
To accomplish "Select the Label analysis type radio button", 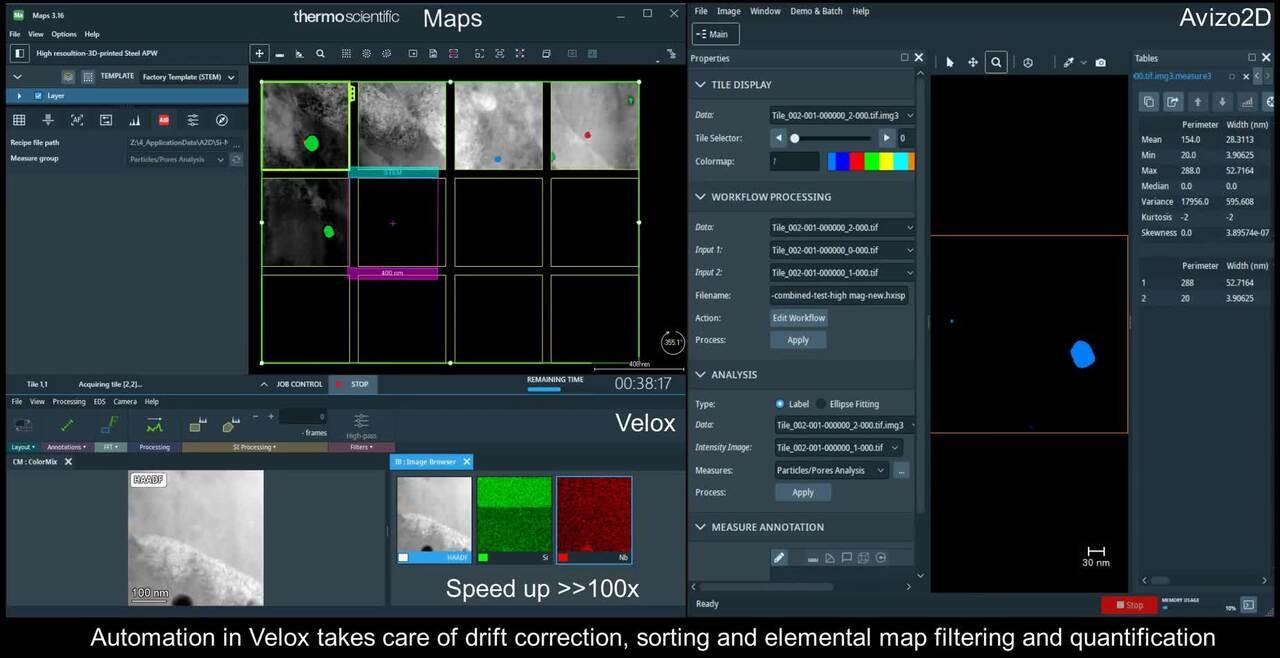I will pyautogui.click(x=781, y=404).
